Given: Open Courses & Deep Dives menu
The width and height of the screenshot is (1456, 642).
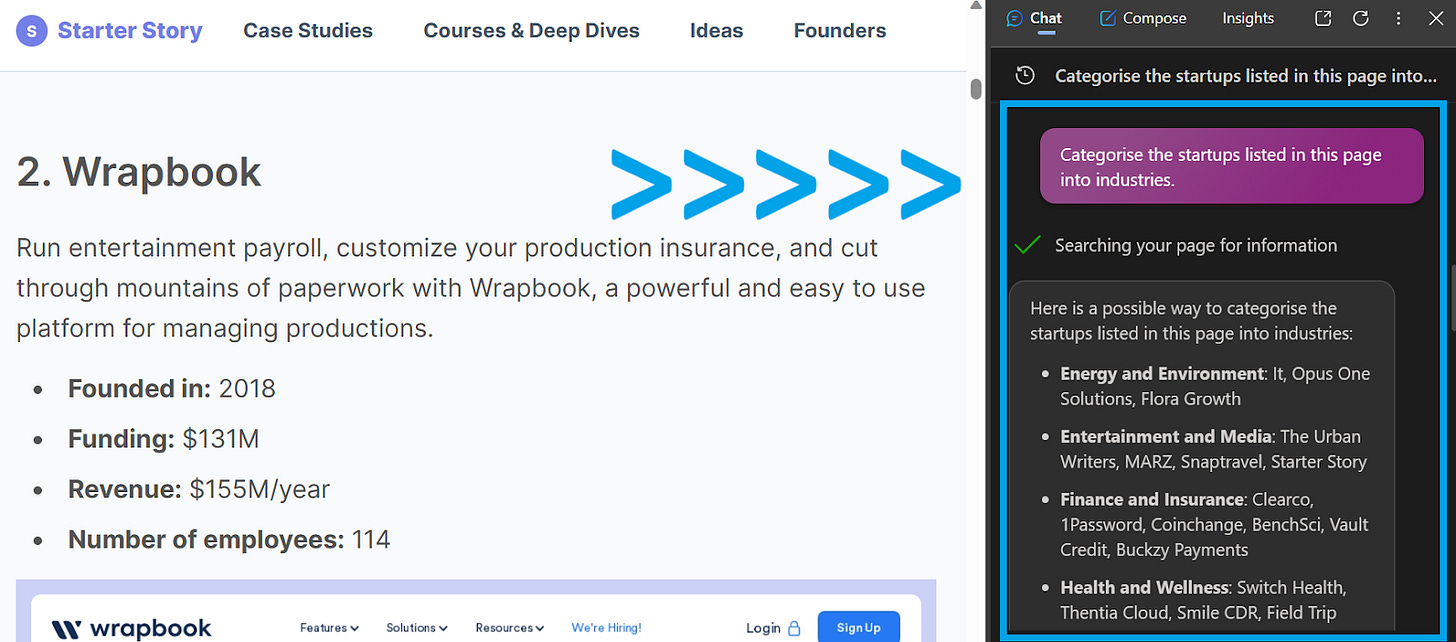Looking at the screenshot, I should pos(531,31).
